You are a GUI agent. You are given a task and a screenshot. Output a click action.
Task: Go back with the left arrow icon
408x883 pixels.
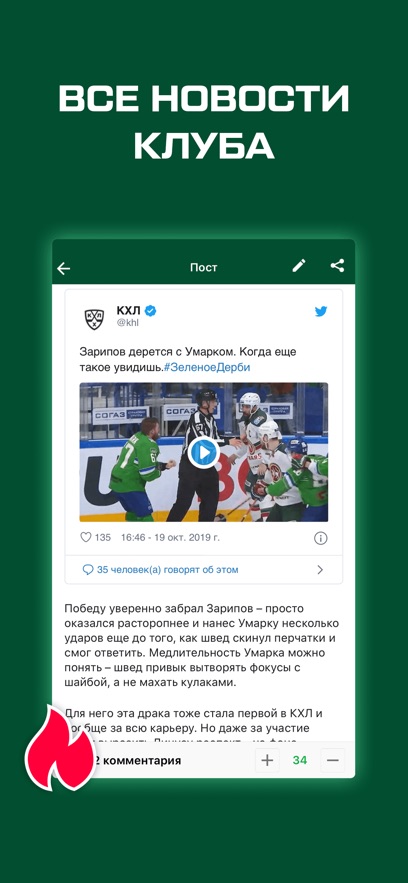click(x=64, y=269)
